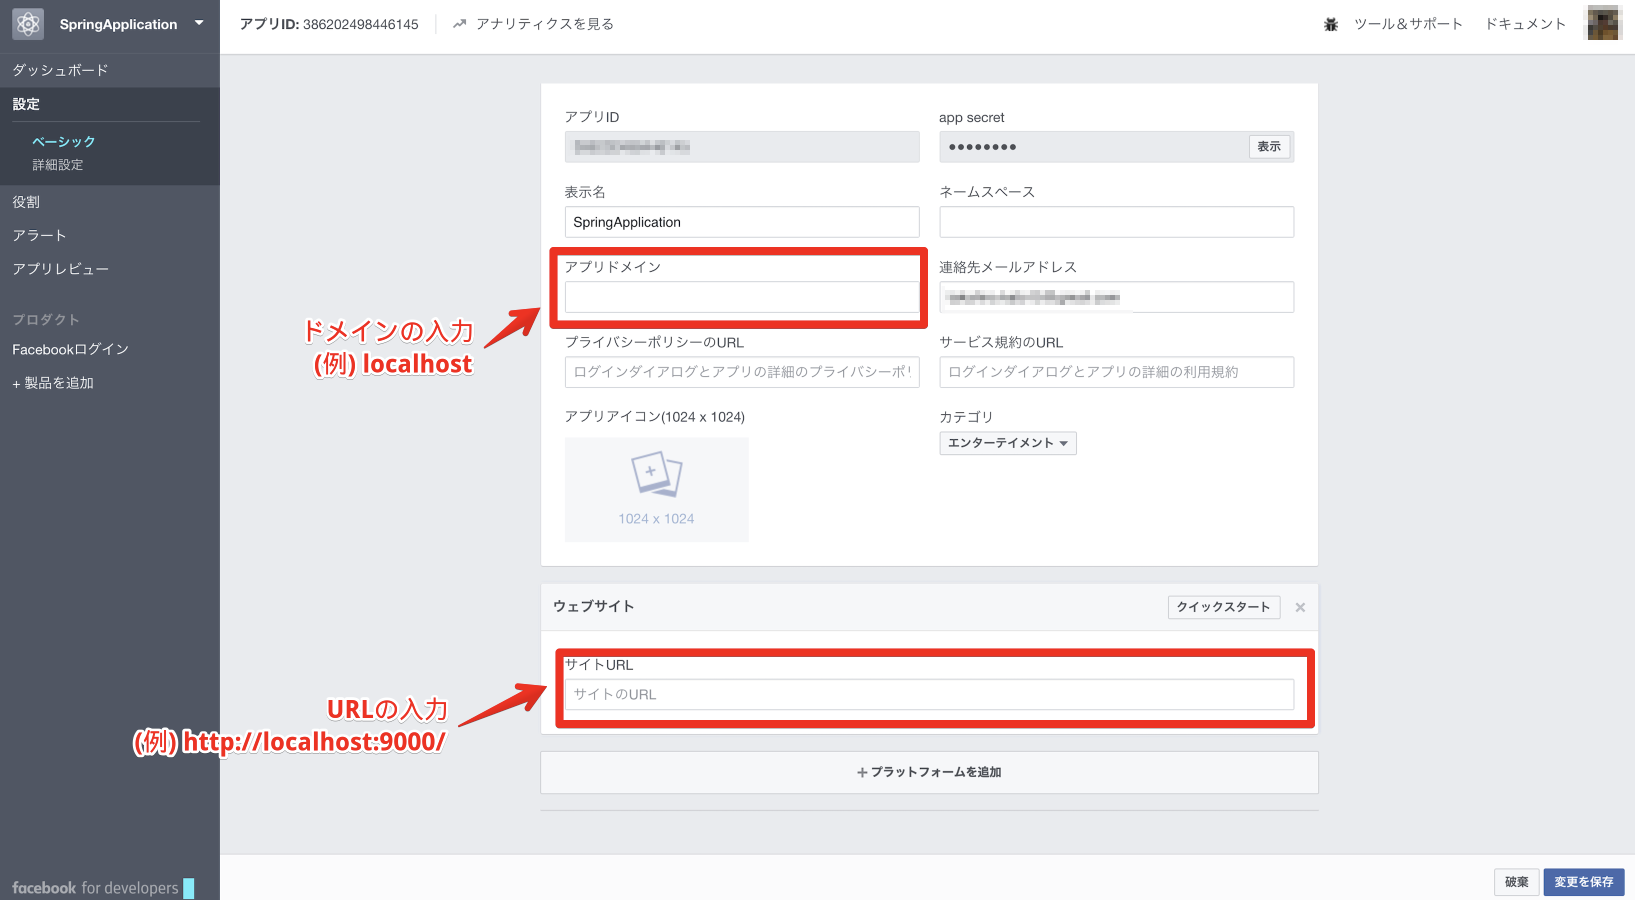Click 表示 button to reveal app secret
The height and width of the screenshot is (900, 1635).
coord(1269,147)
